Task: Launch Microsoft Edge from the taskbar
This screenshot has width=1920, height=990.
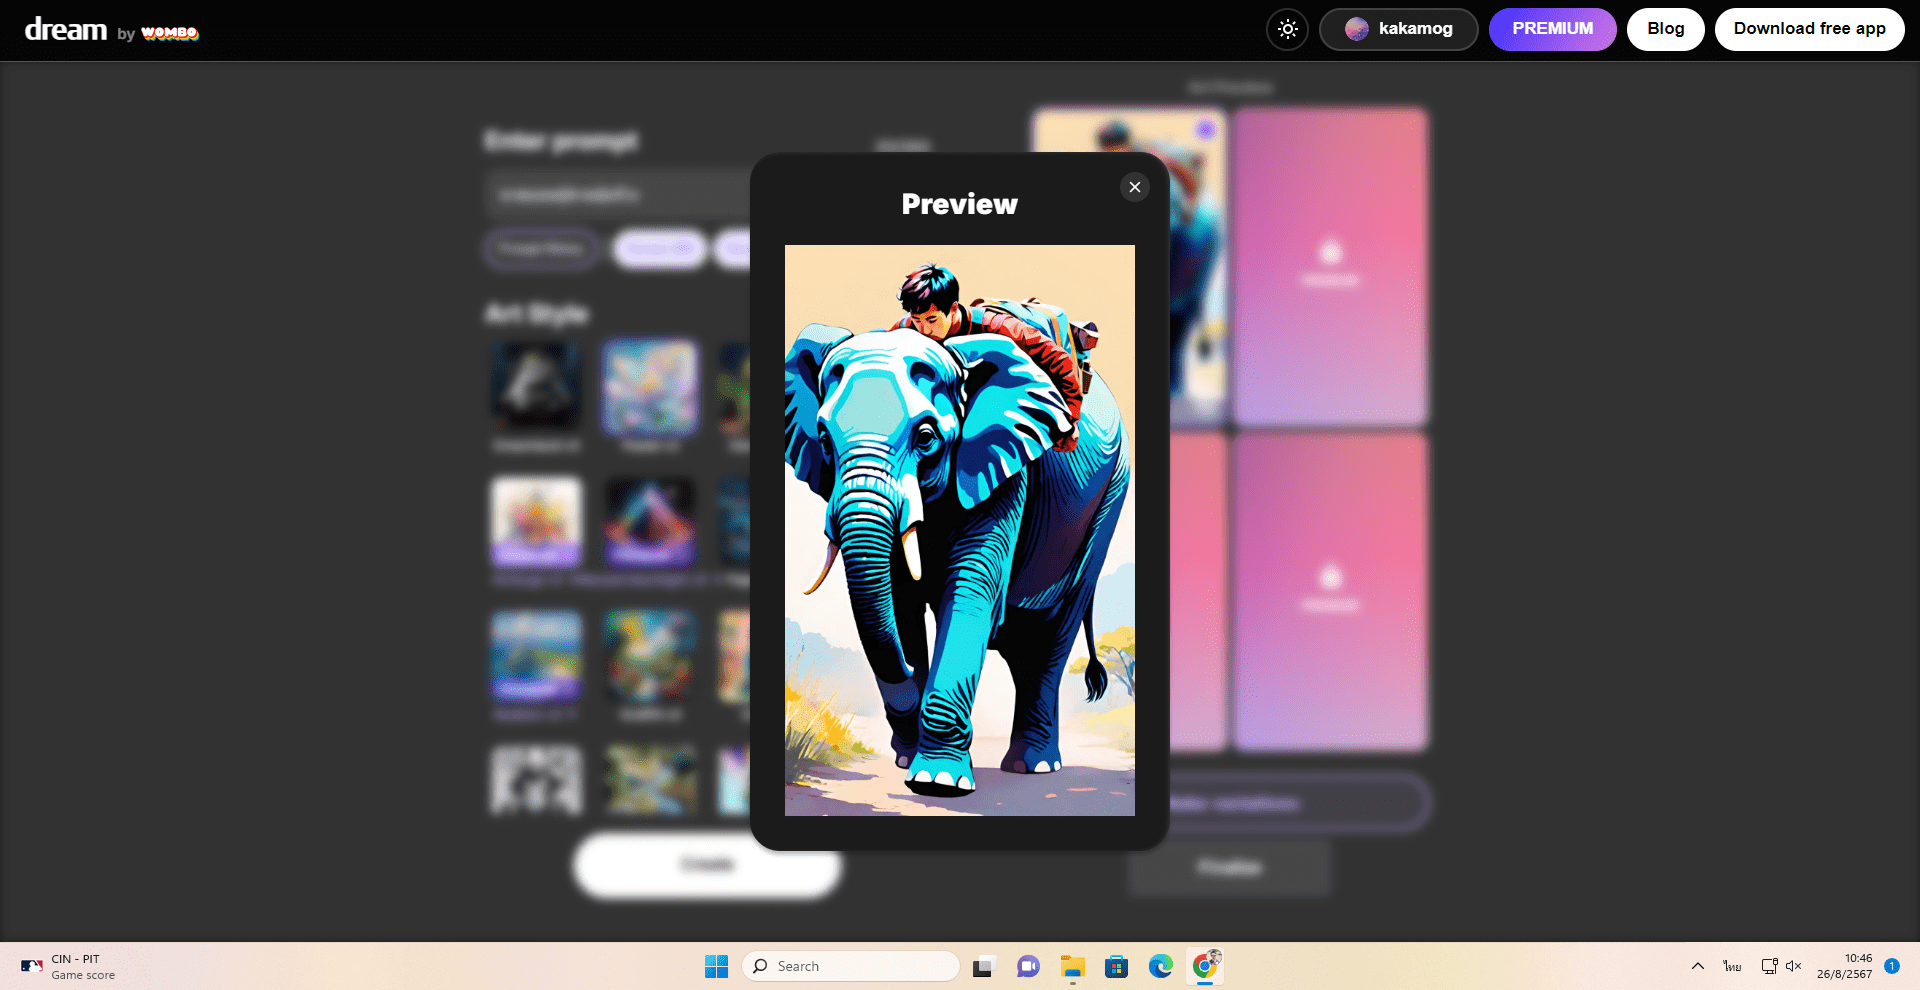Action: [1160, 966]
